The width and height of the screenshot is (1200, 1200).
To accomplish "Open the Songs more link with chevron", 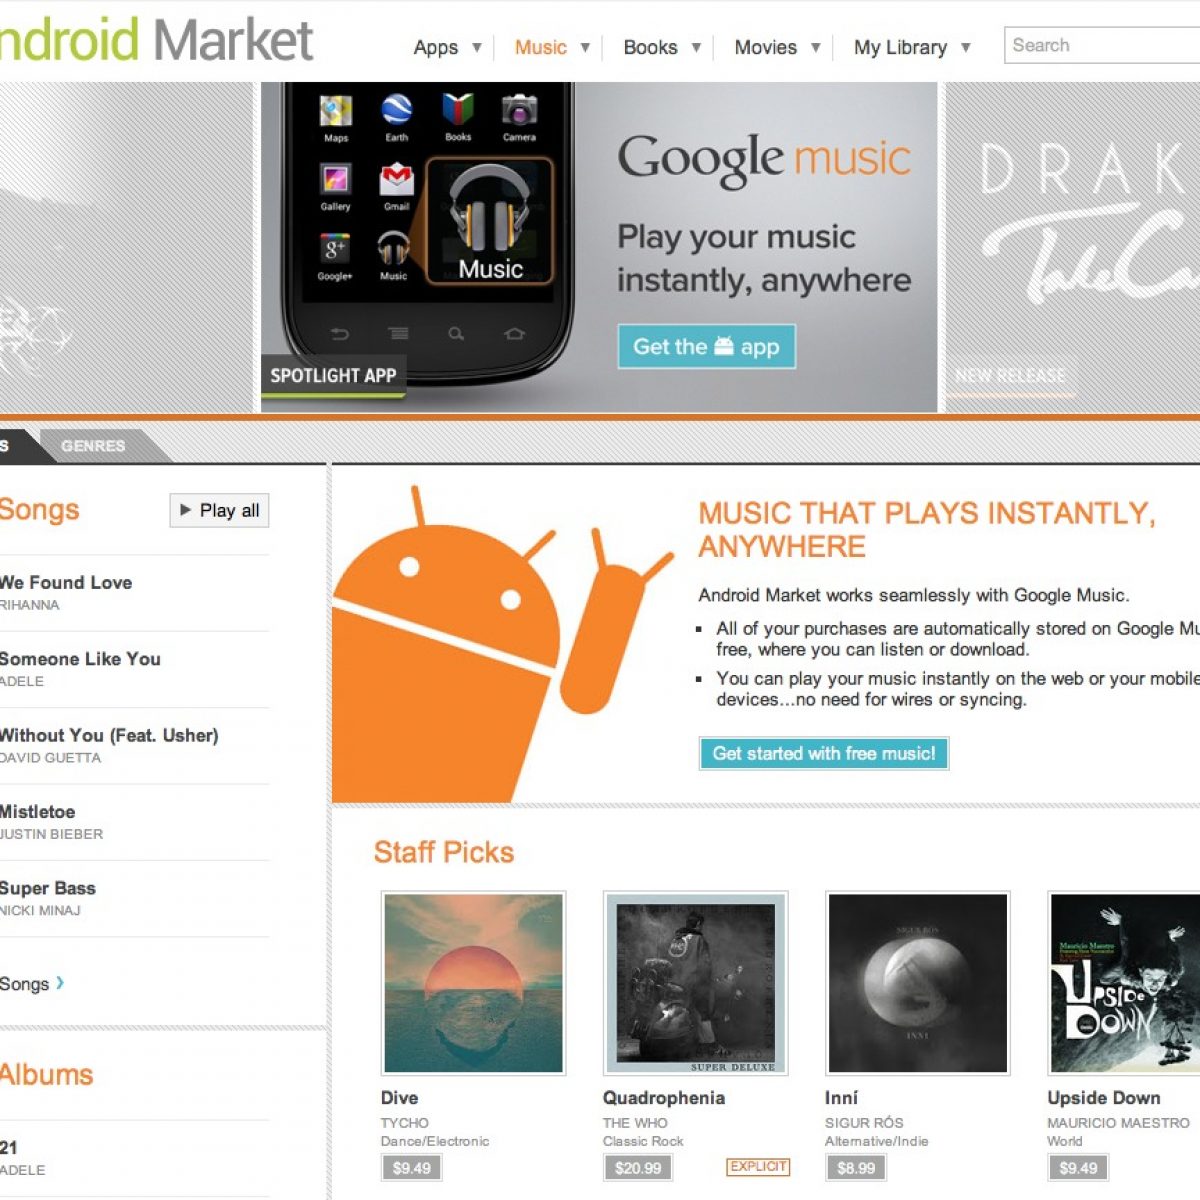I will [x=32, y=984].
